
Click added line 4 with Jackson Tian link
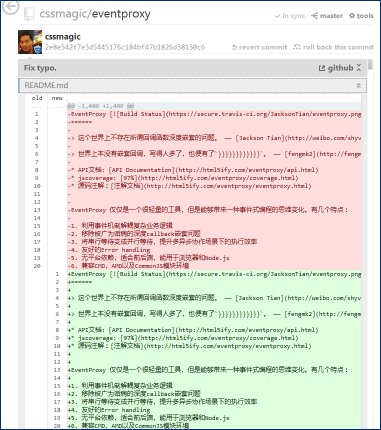click(x=214, y=298)
